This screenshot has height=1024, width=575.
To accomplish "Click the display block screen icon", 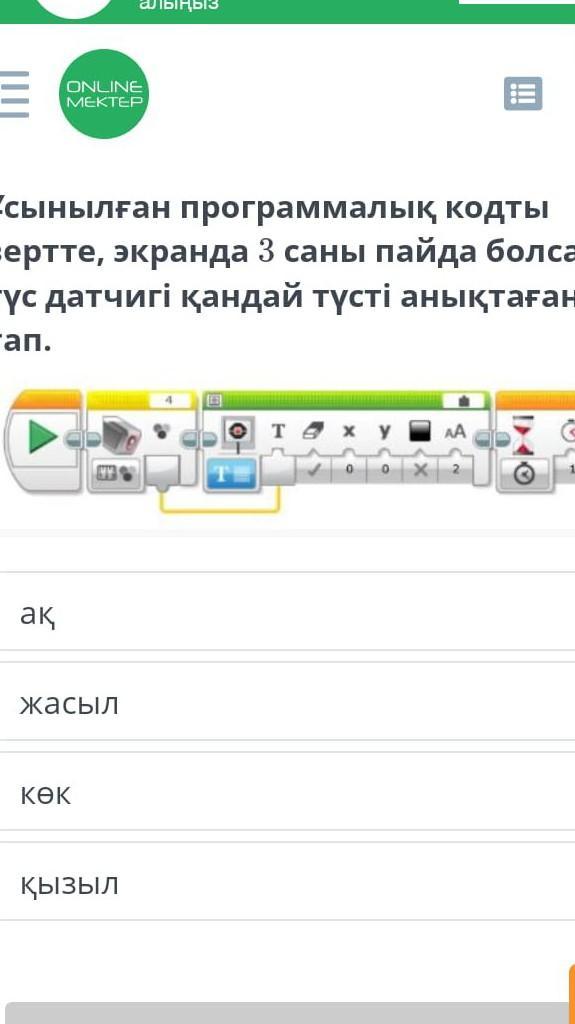I will (x=236, y=431).
